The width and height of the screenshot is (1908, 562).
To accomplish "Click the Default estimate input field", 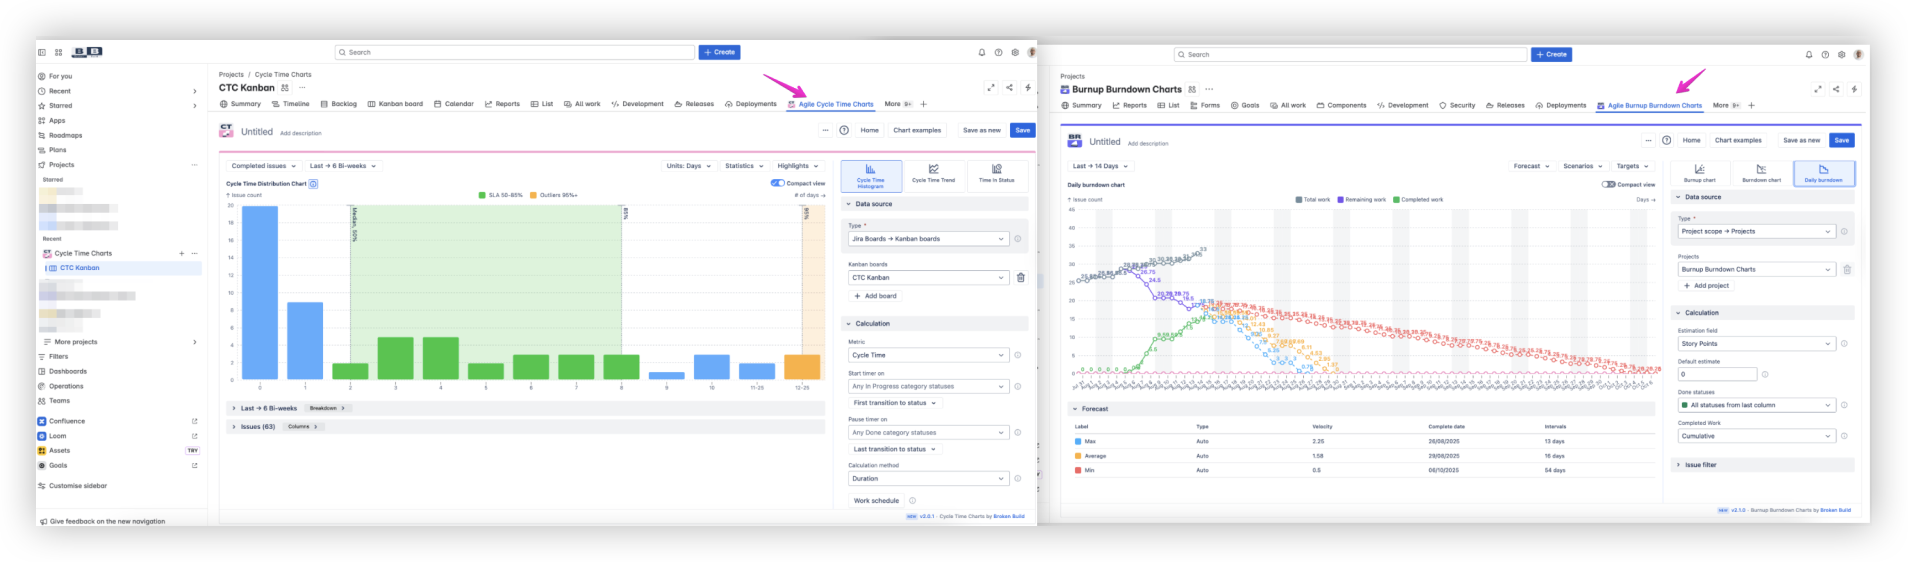I will point(1717,374).
